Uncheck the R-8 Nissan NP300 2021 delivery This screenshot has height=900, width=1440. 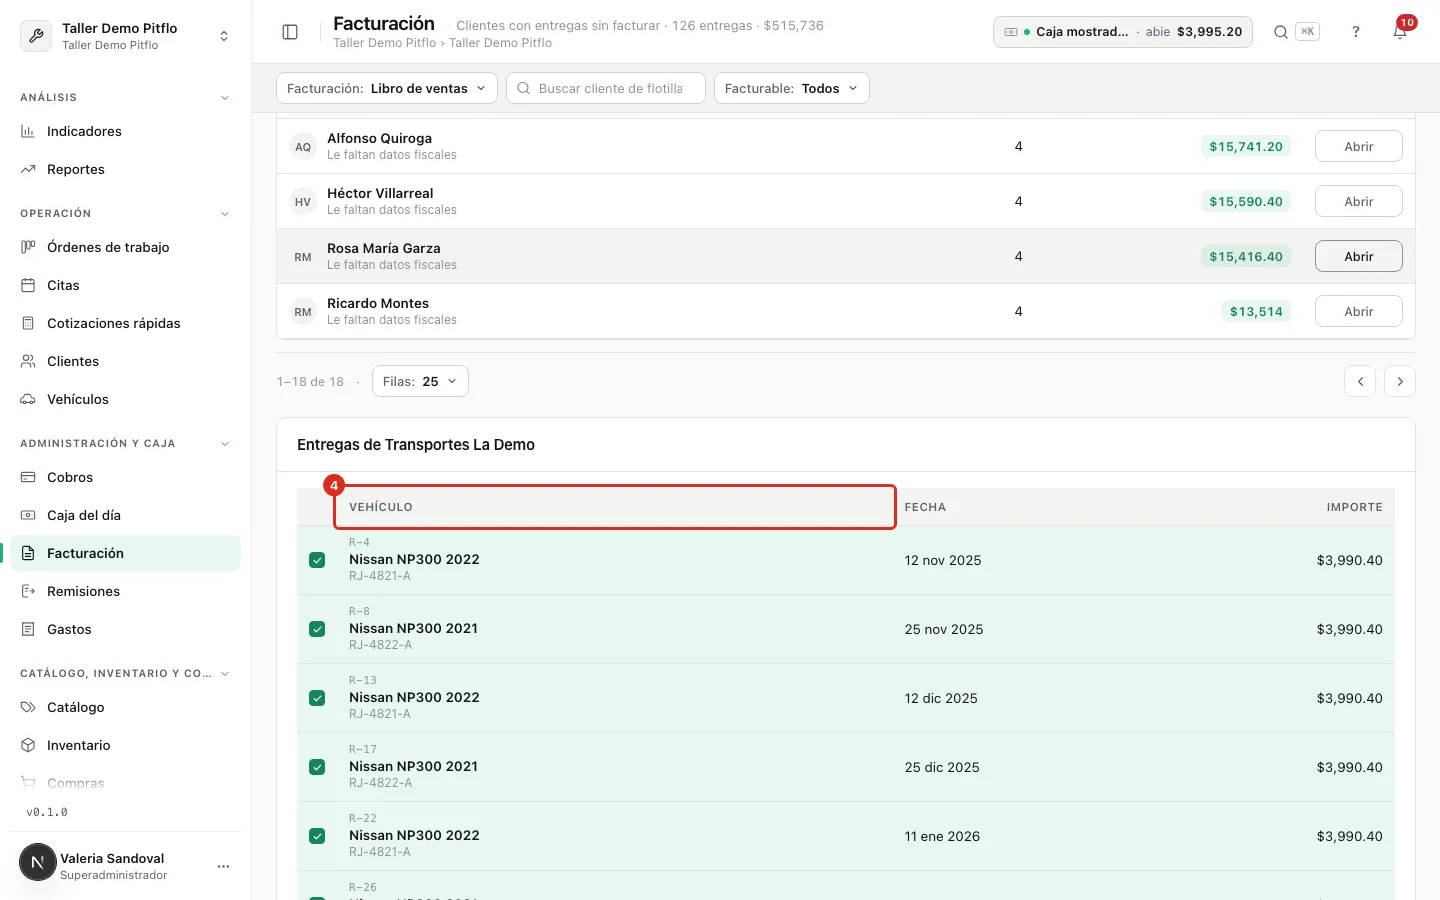(x=317, y=629)
